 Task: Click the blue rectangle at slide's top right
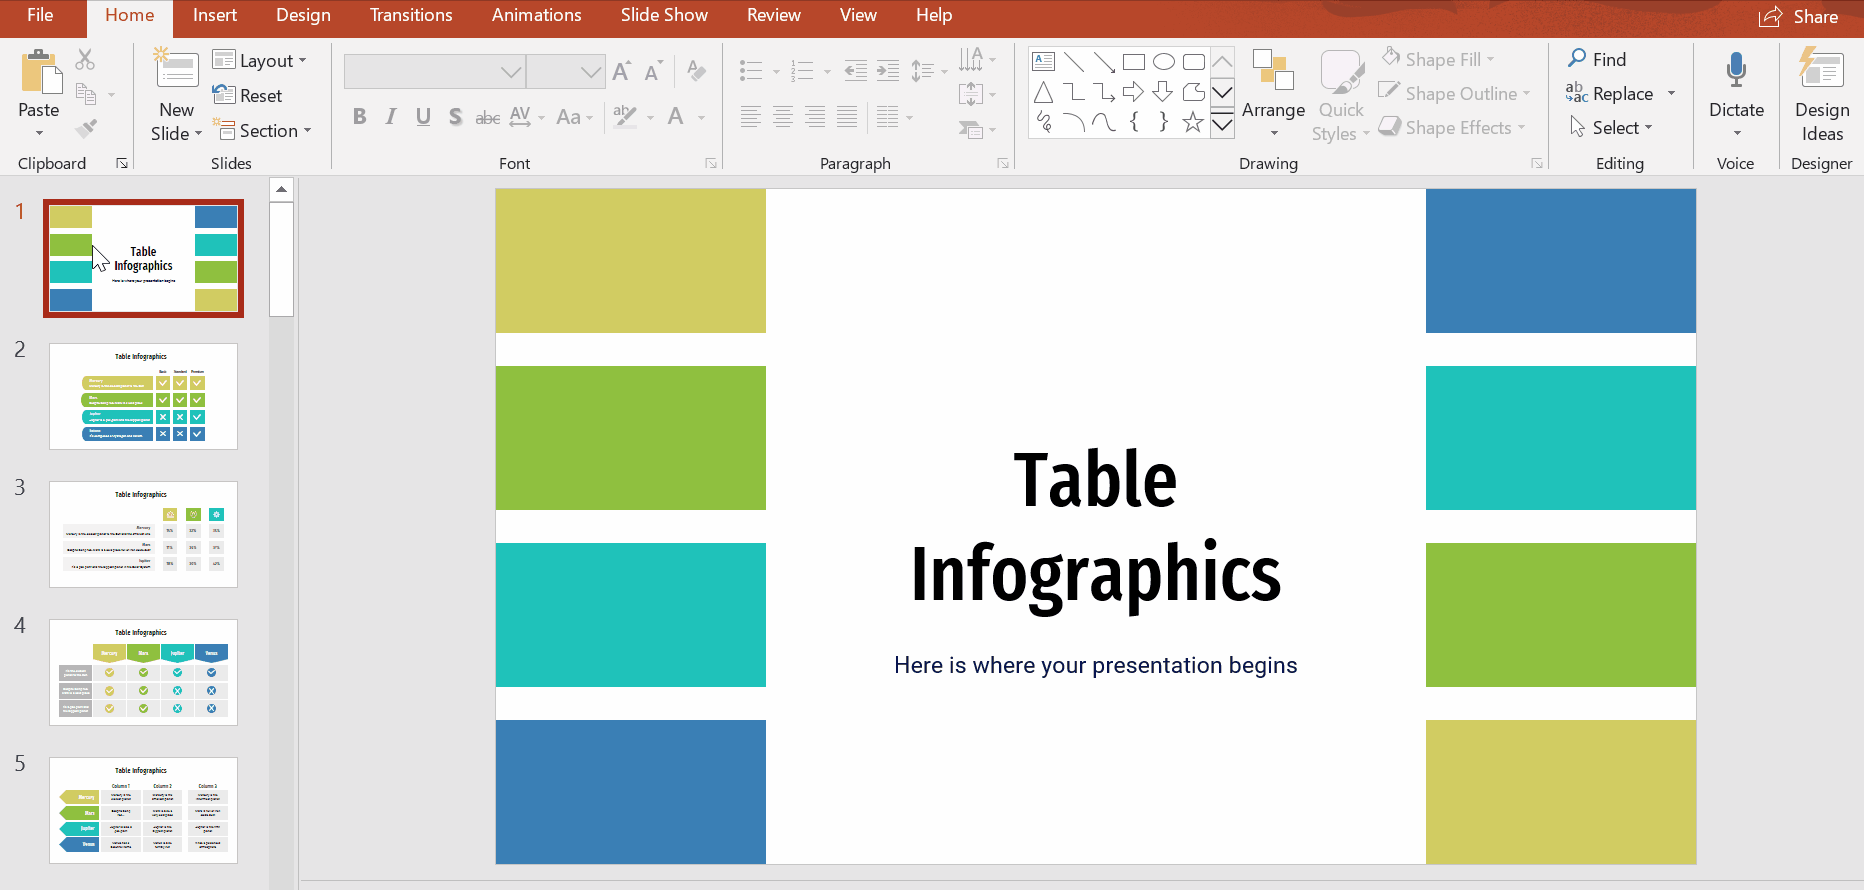click(1560, 261)
